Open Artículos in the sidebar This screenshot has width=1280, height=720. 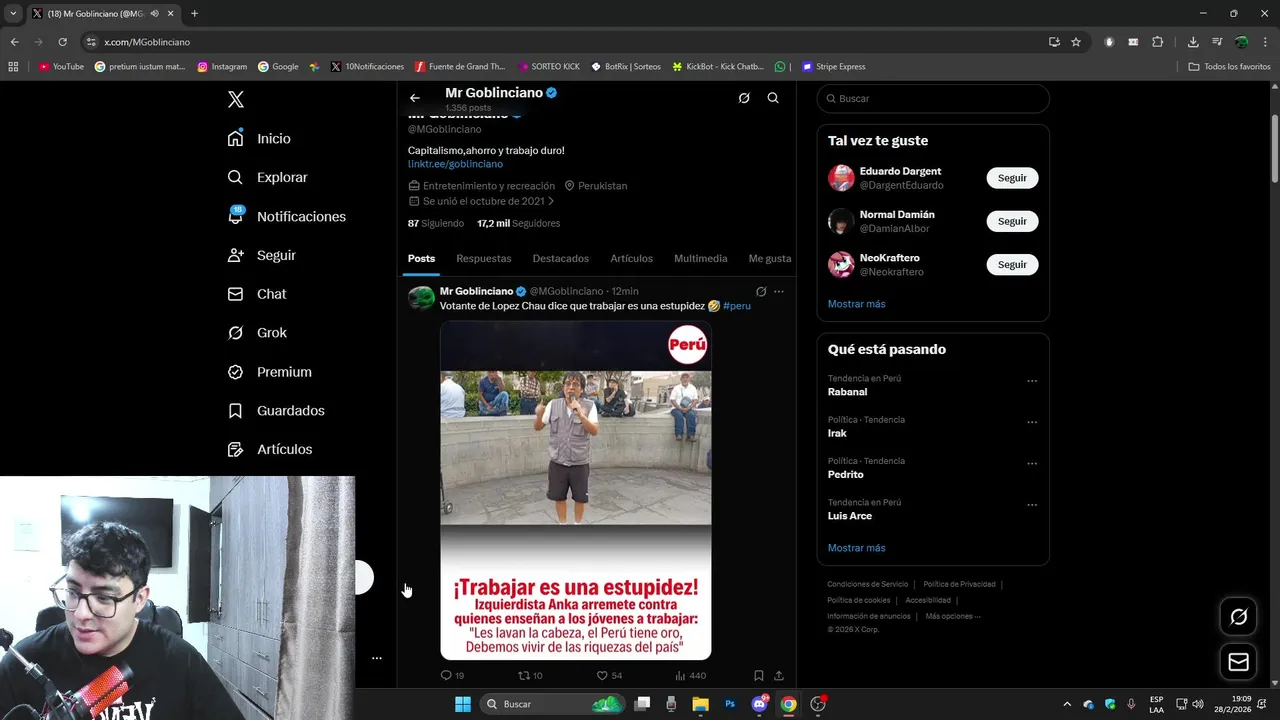269,450
